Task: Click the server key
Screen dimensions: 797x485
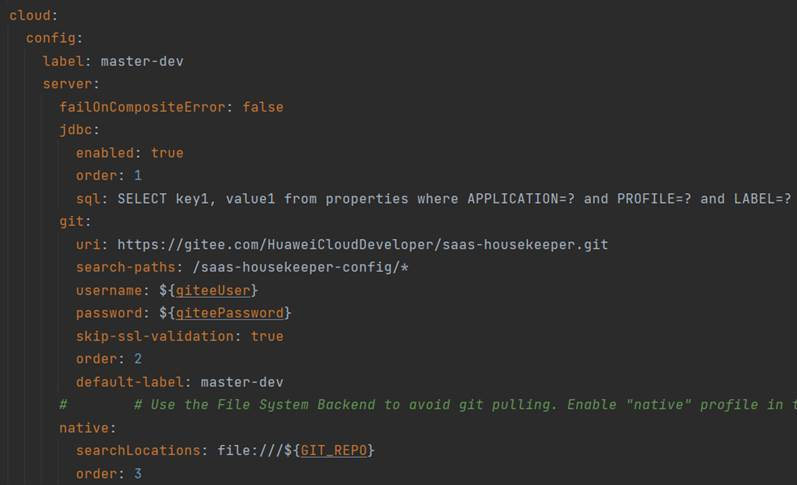Action: [68, 84]
